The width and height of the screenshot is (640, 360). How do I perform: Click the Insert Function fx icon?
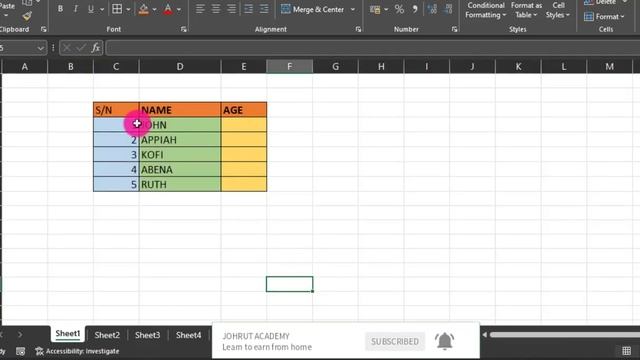pos(96,48)
